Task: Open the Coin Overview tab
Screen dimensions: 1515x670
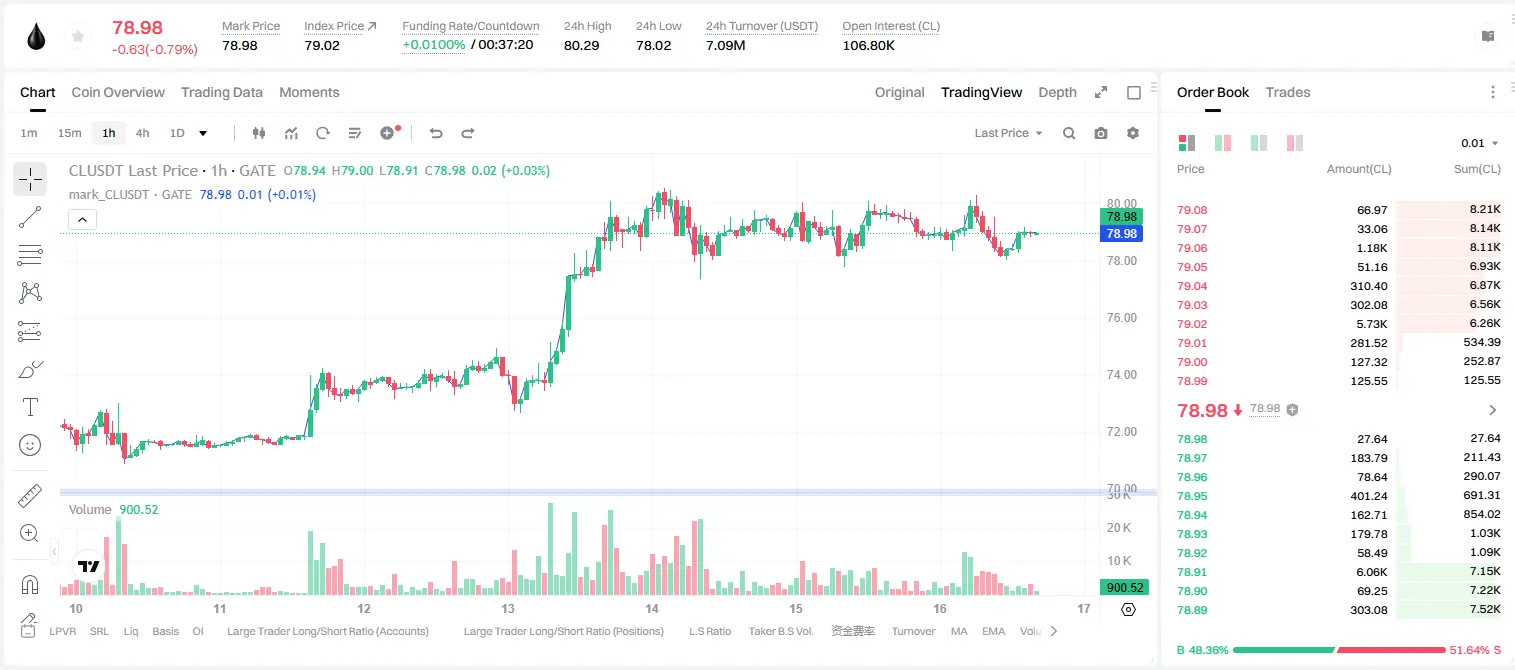Action: pos(118,92)
